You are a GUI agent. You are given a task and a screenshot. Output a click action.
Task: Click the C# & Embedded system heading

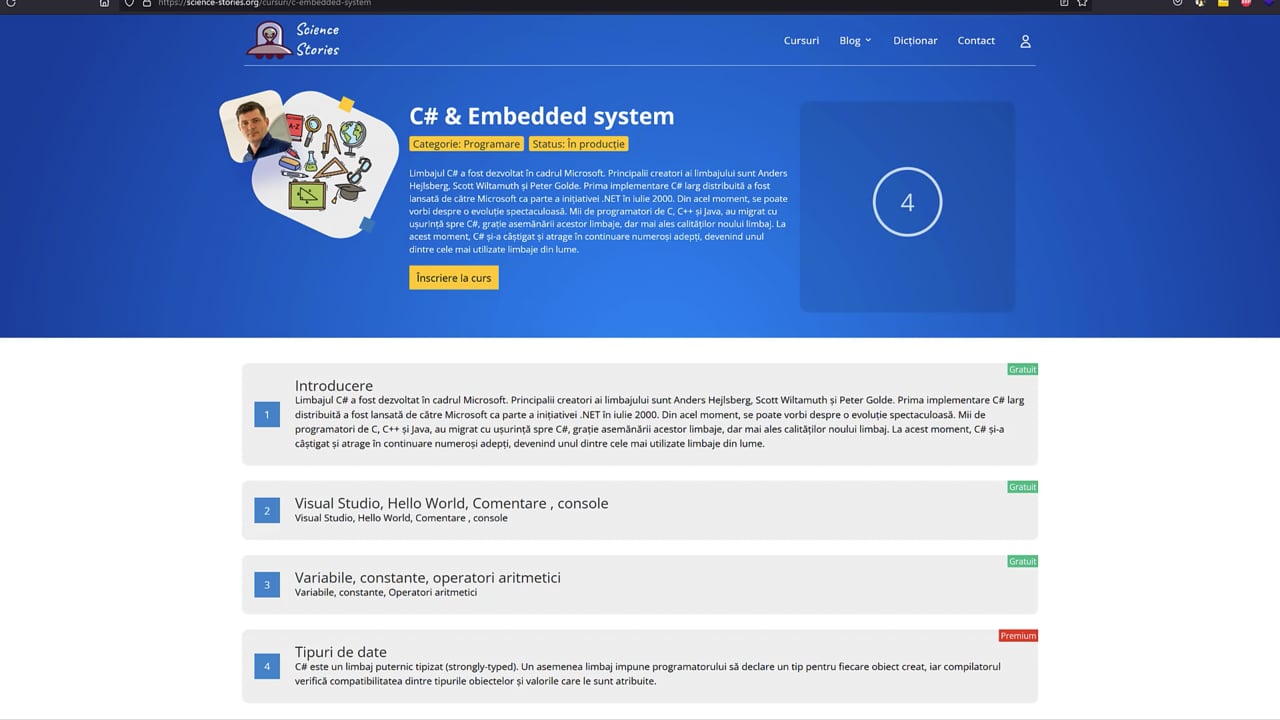pos(542,116)
